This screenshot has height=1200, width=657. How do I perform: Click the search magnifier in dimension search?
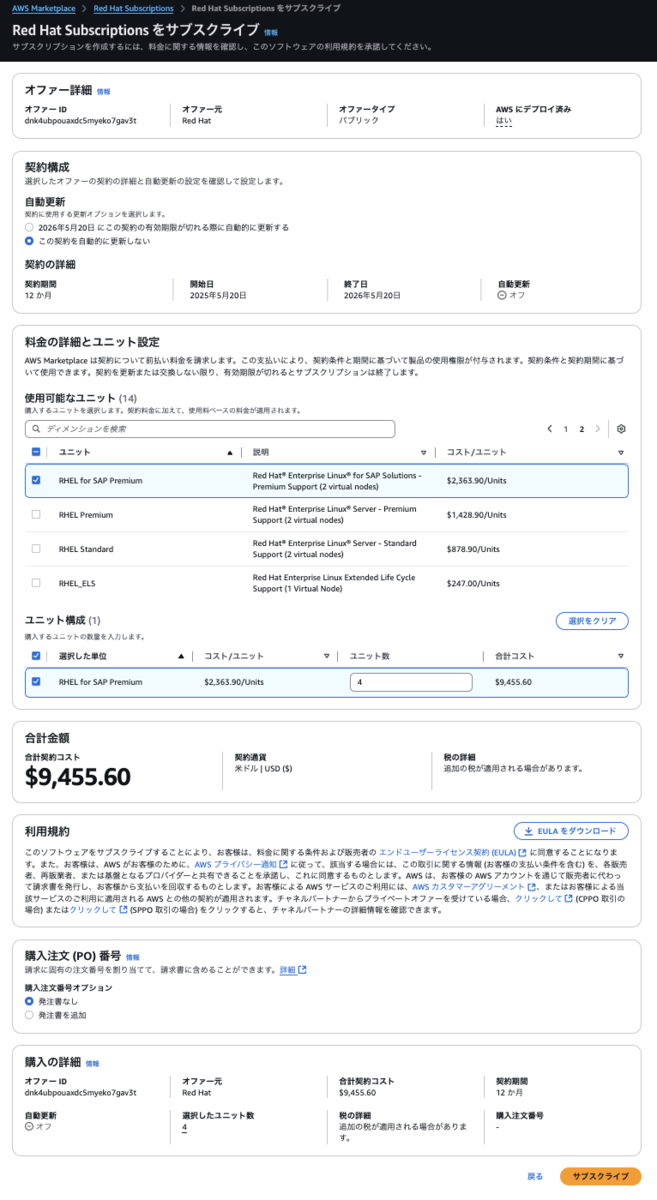[37, 429]
